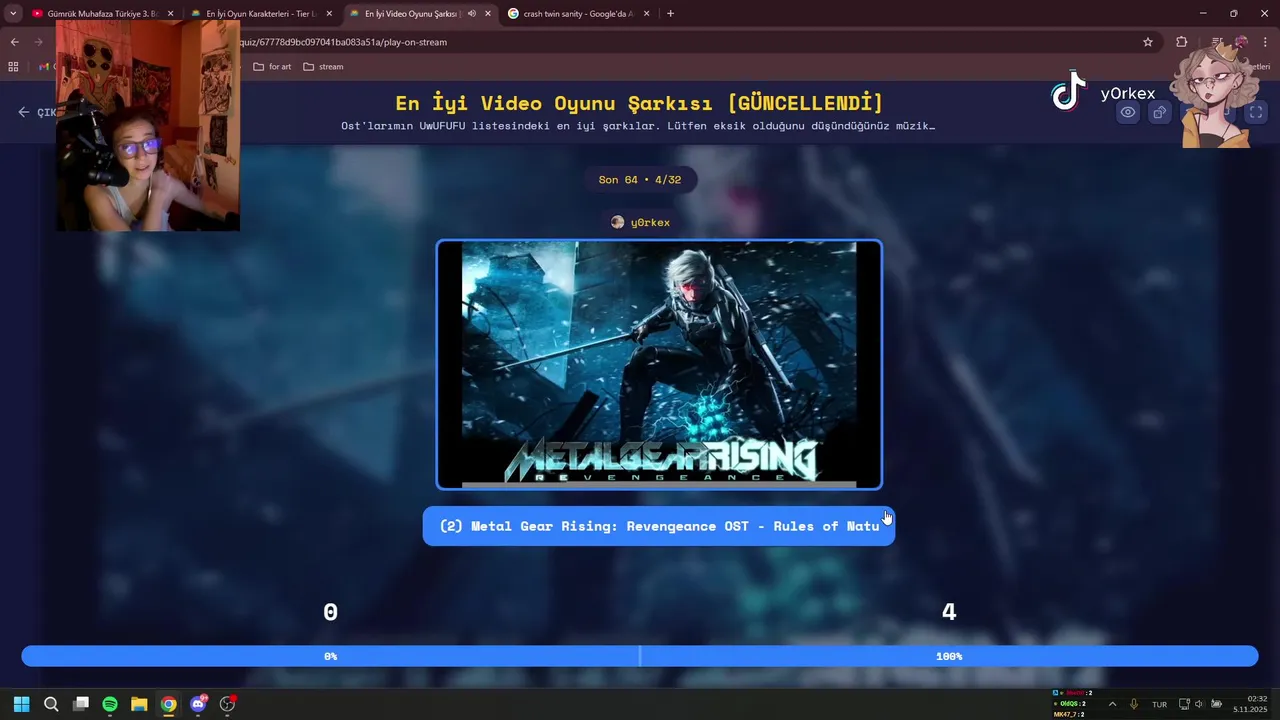Open the Chrome three-dot menu
The width and height of the screenshot is (1280, 720).
(1265, 42)
